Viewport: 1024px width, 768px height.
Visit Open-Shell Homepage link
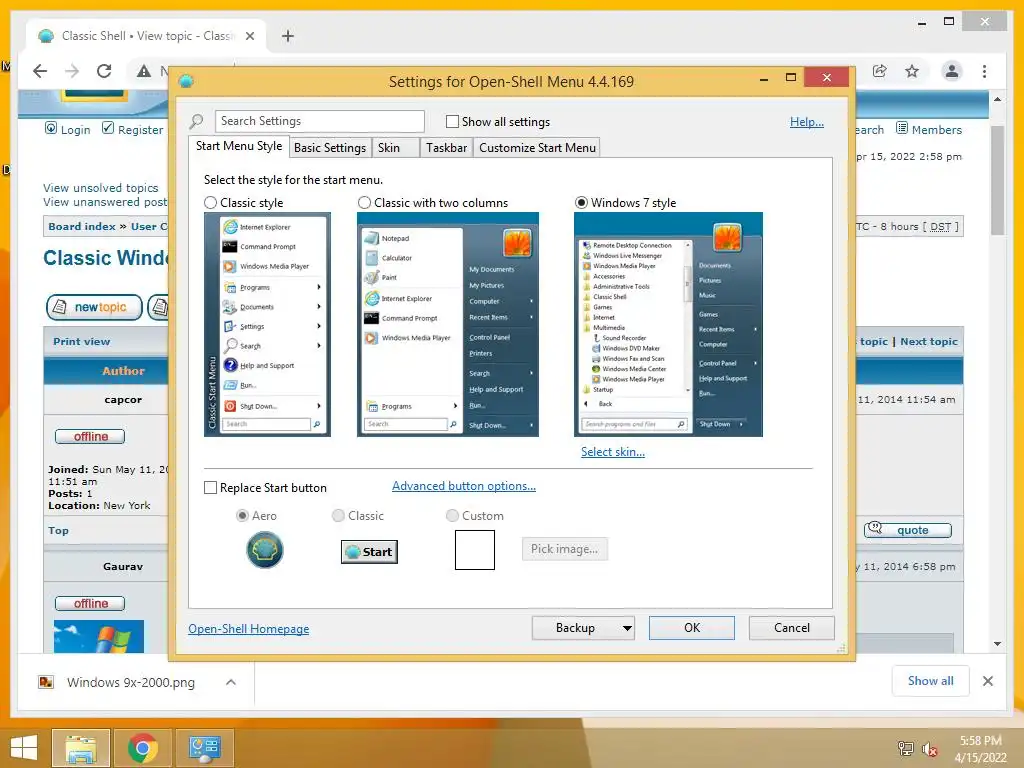tap(248, 629)
